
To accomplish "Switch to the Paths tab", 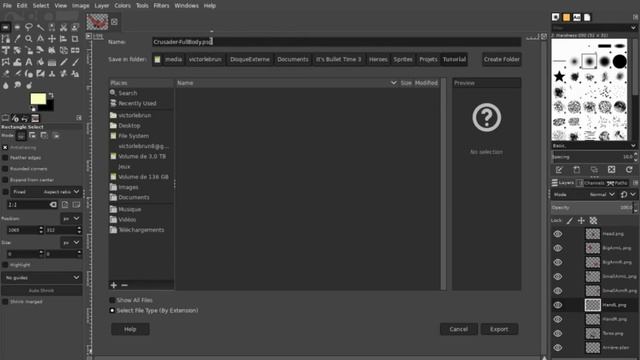I will point(618,183).
